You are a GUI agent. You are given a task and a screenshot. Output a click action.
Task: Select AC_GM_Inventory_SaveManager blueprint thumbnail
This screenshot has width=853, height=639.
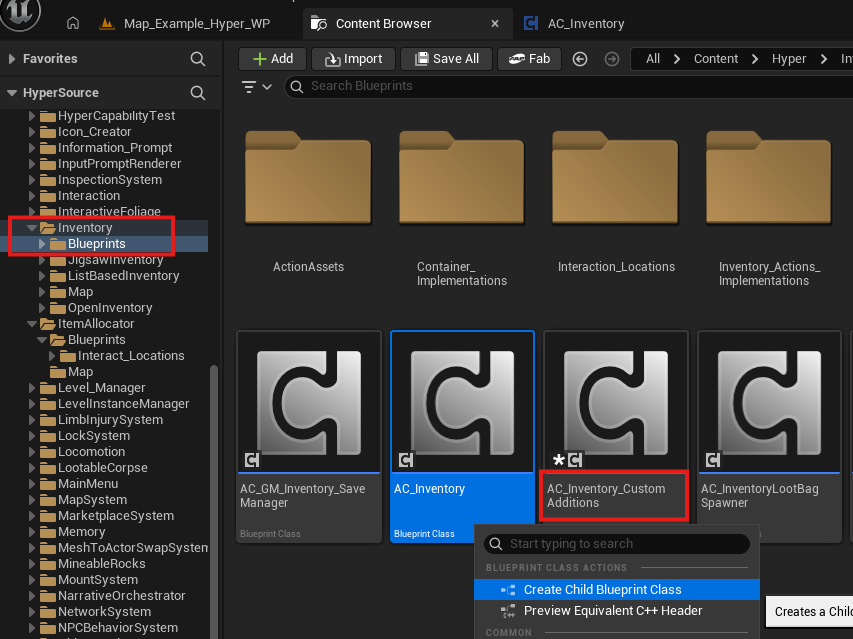(308, 401)
